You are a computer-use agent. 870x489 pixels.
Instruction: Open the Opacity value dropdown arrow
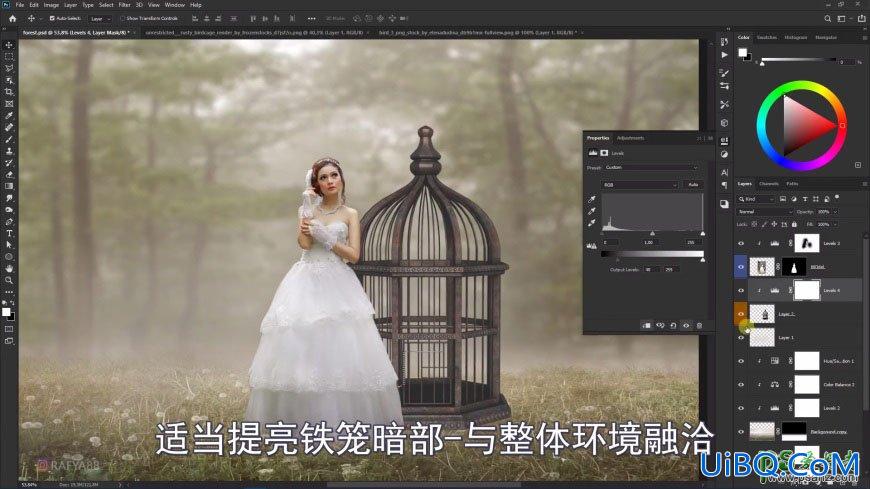(835, 211)
